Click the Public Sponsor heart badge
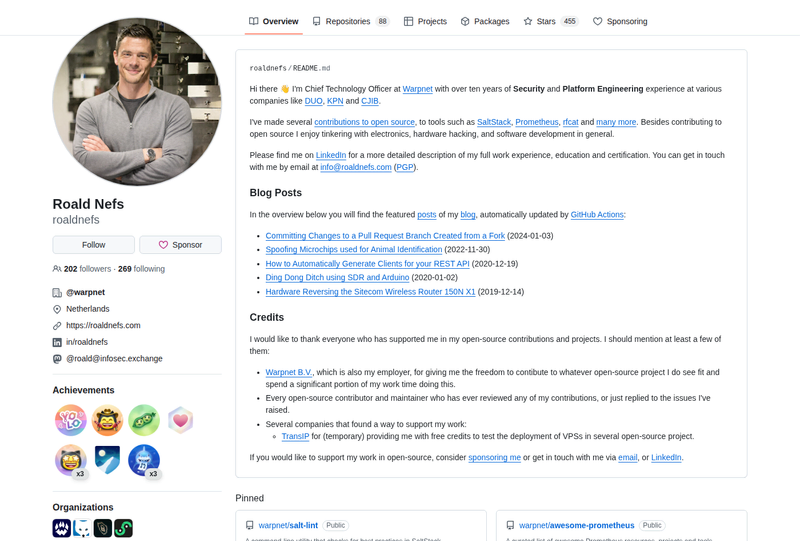 pyautogui.click(x=181, y=420)
